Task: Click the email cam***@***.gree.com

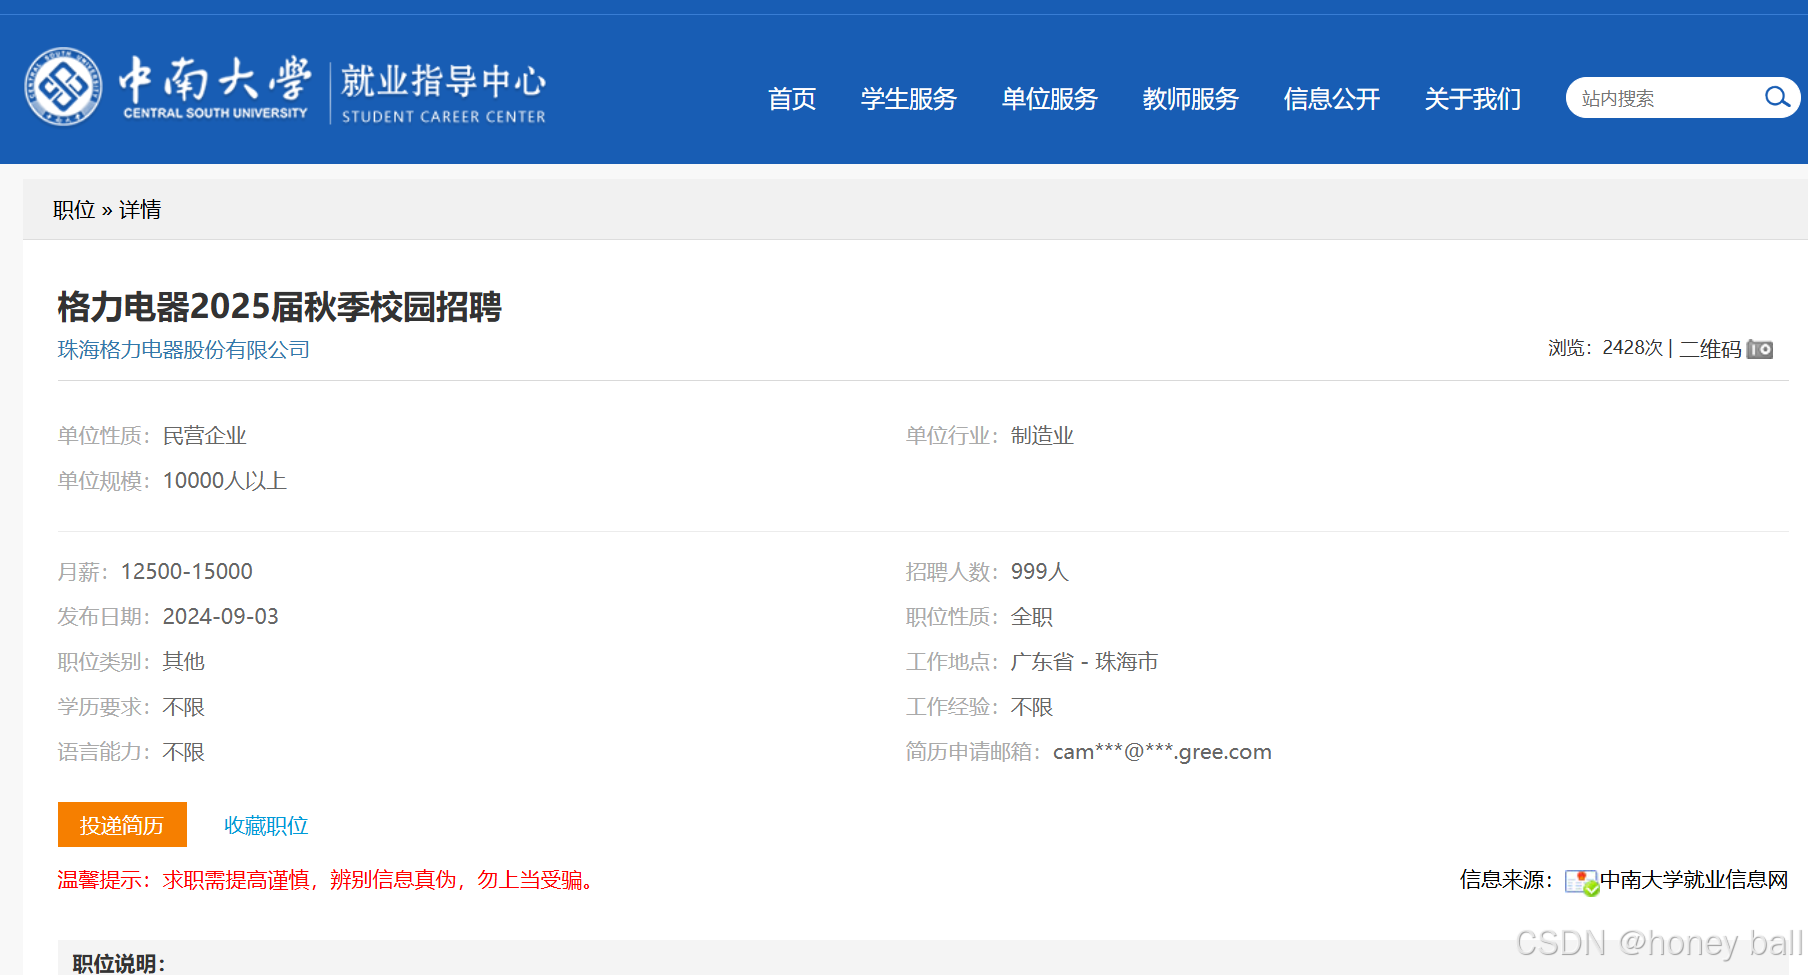Action: (1162, 752)
